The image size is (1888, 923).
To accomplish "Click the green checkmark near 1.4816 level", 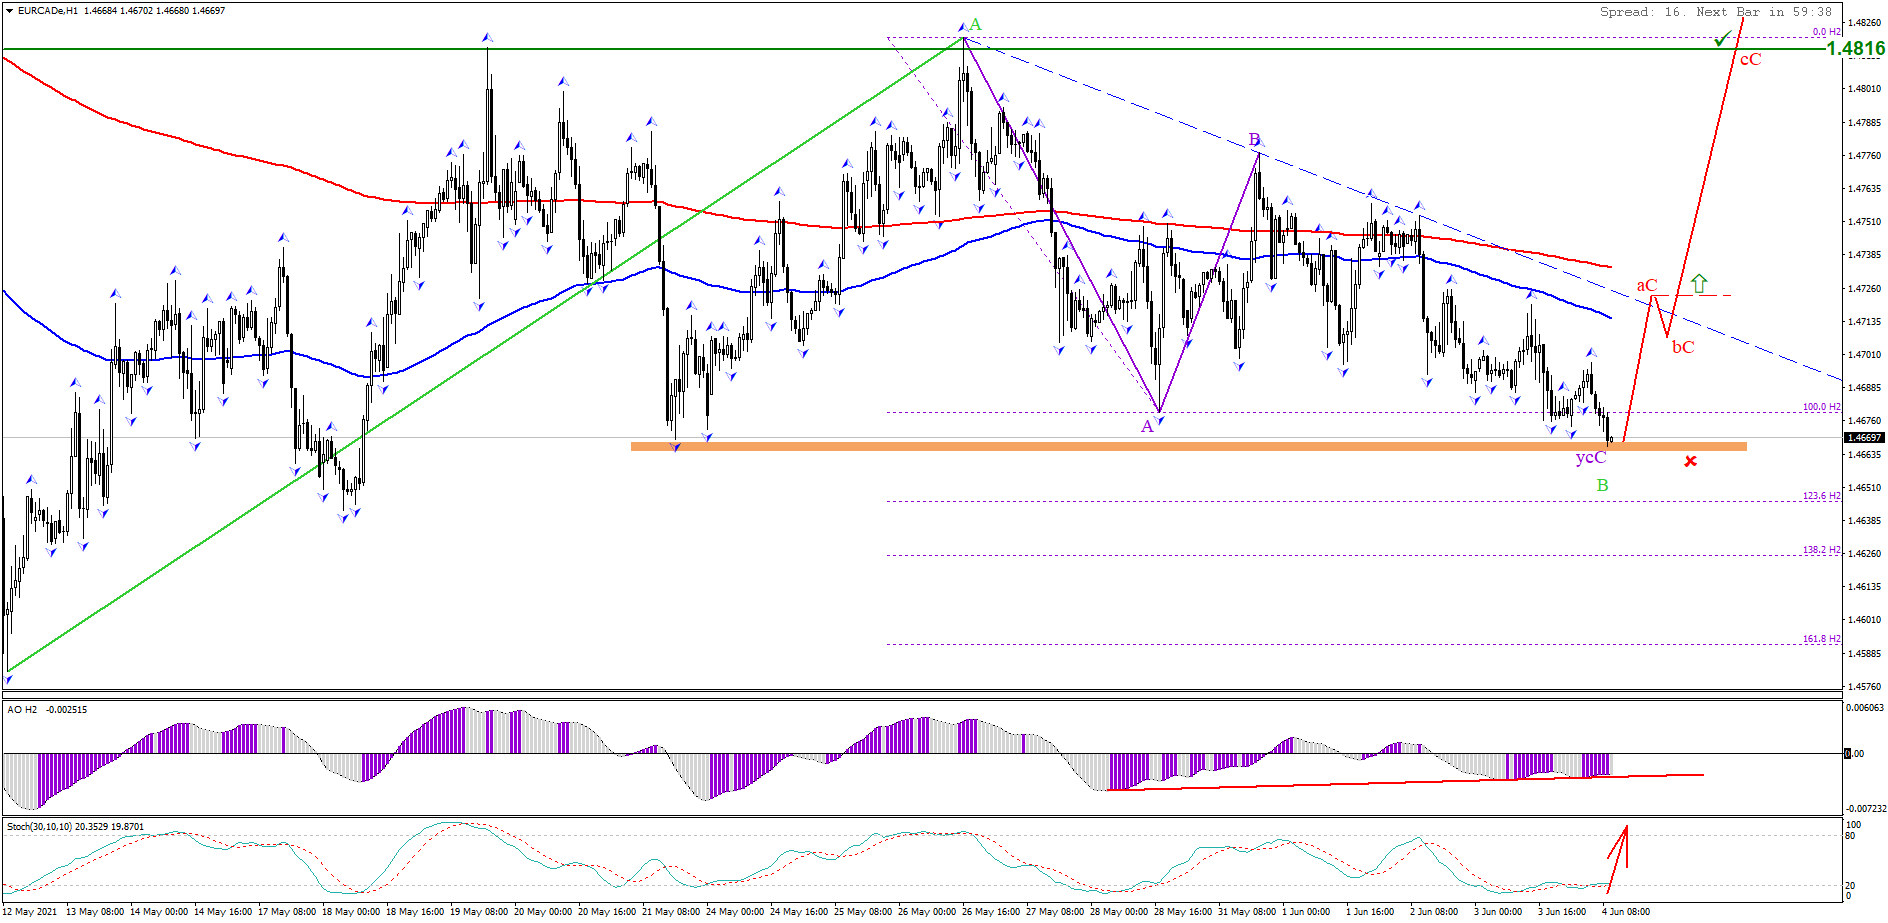I will point(1722,39).
